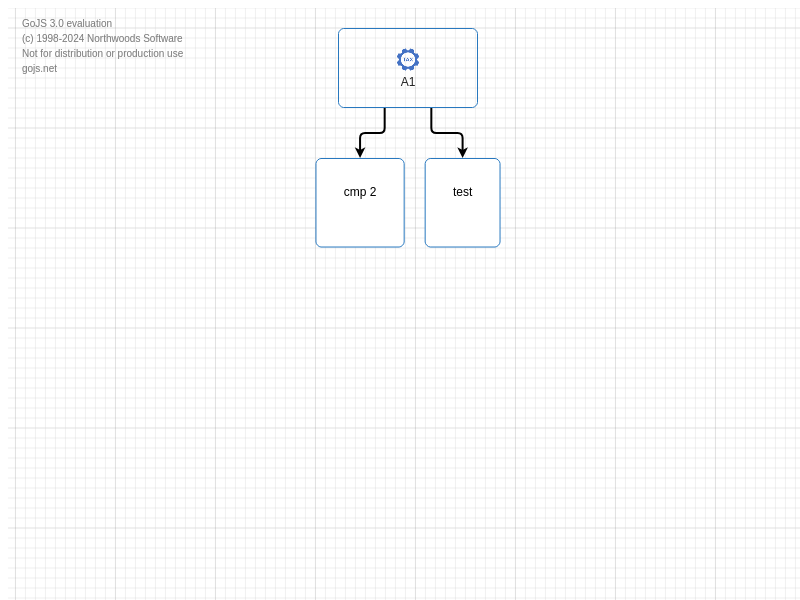The width and height of the screenshot is (800, 600).
Task: Click the Northwoods Software copyright line
Action: 102,38
